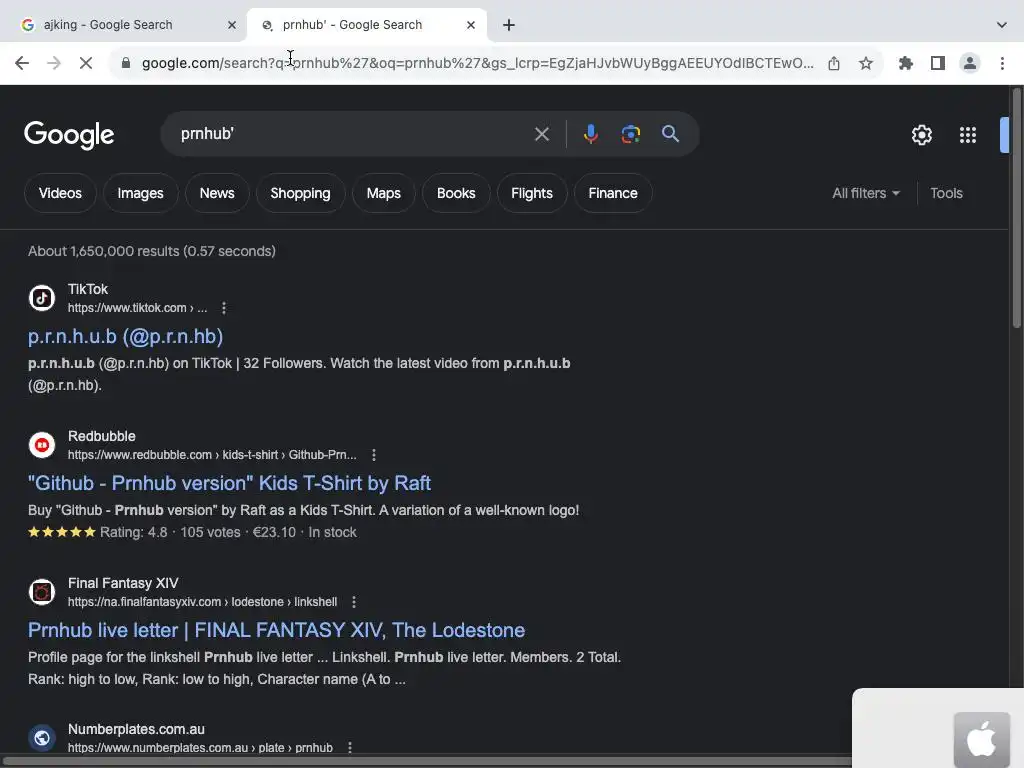Open Google quick settings gear
This screenshot has width=1024, height=768.
tap(921, 135)
